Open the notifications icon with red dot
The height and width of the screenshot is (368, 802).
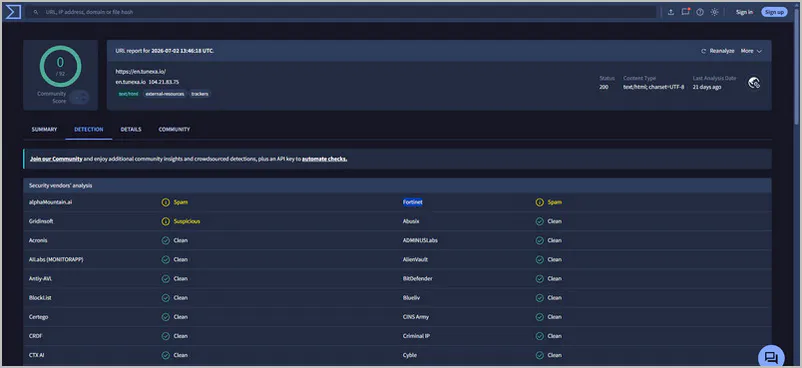(685, 12)
